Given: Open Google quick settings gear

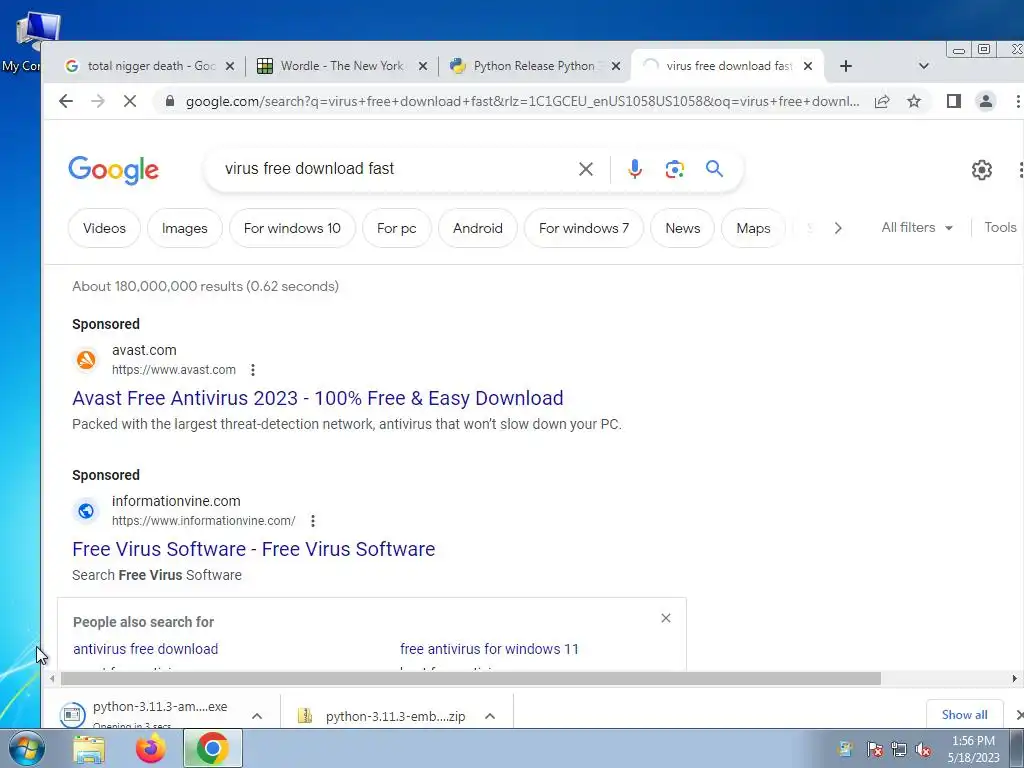Looking at the screenshot, I should pyautogui.click(x=982, y=170).
